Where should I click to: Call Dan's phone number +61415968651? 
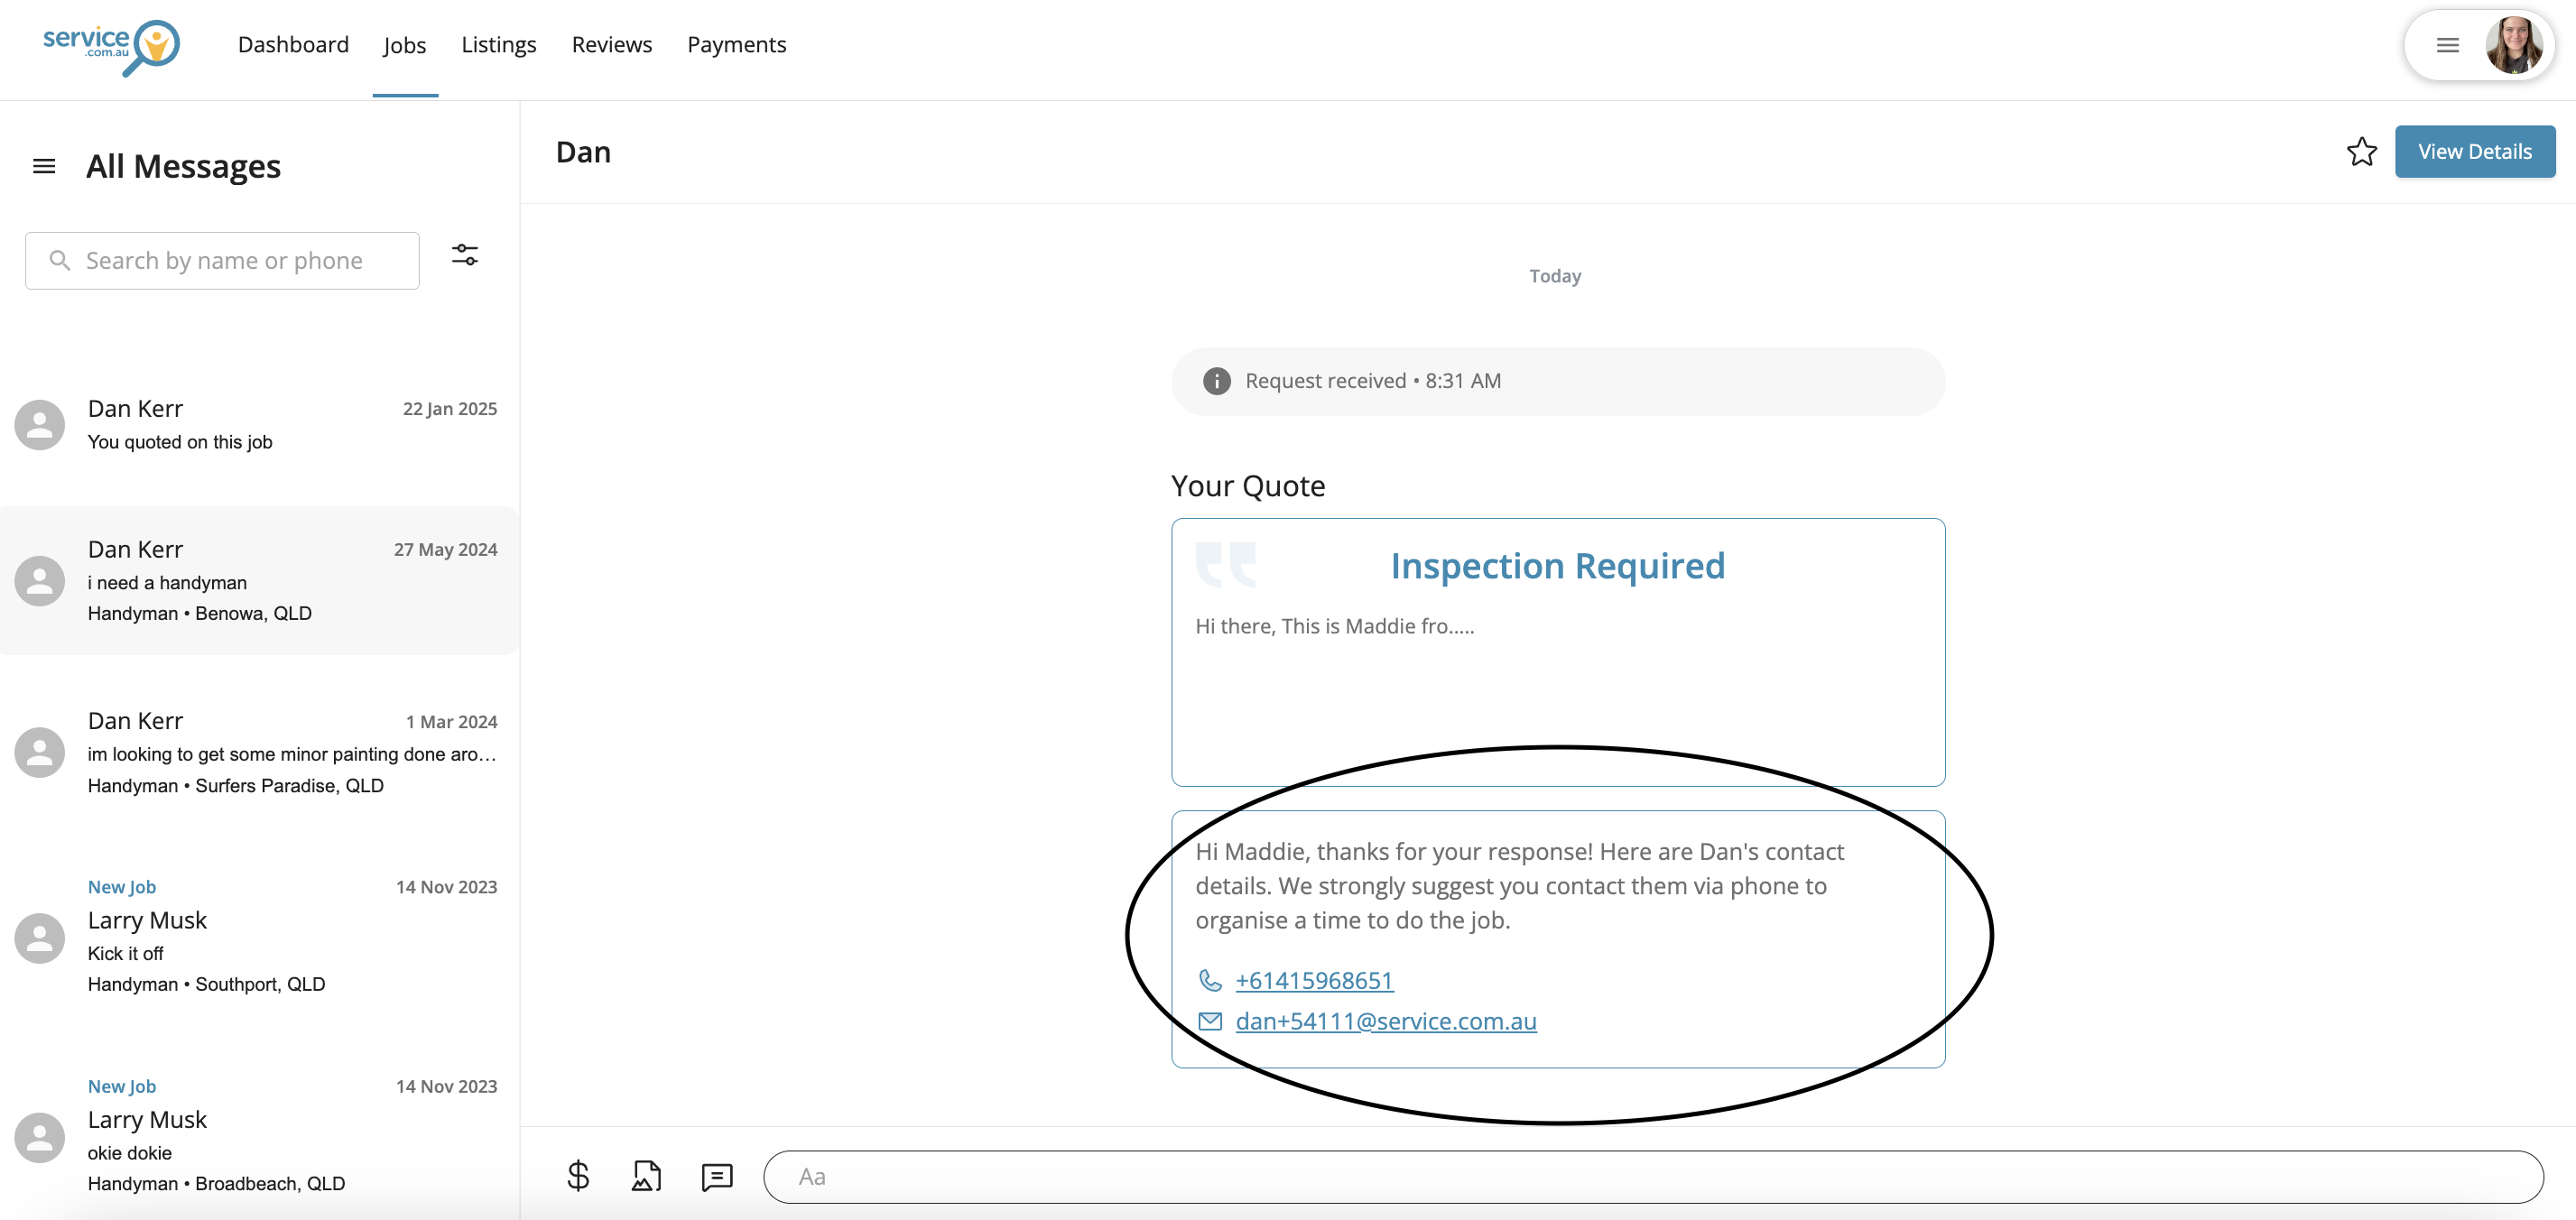tap(1314, 981)
